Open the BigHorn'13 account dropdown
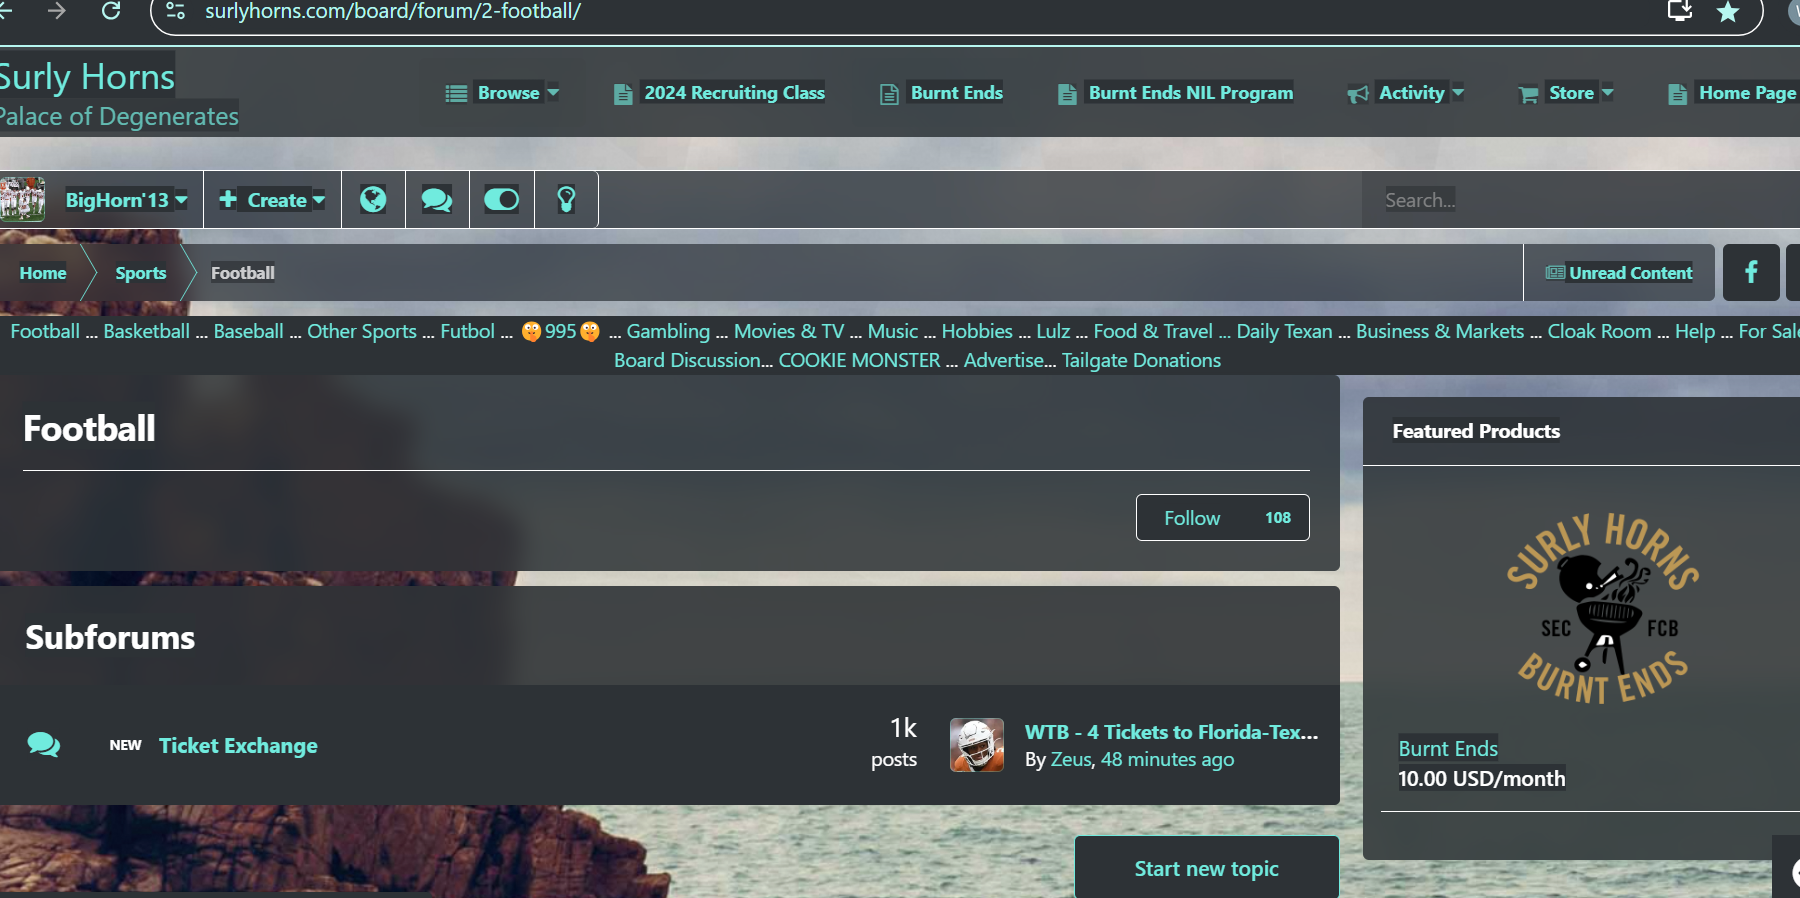 click(126, 200)
